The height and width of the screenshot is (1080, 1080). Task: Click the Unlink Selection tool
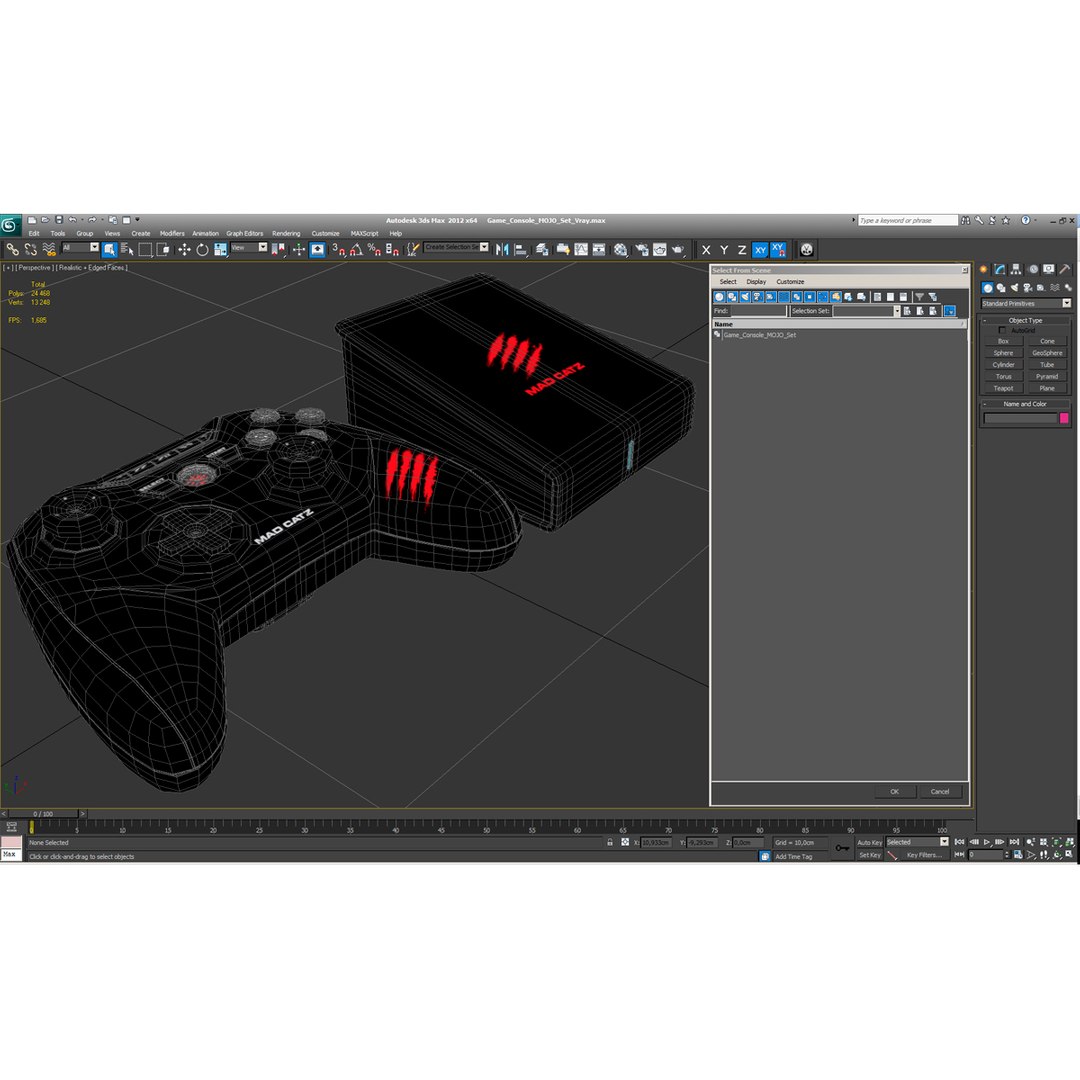(x=30, y=249)
